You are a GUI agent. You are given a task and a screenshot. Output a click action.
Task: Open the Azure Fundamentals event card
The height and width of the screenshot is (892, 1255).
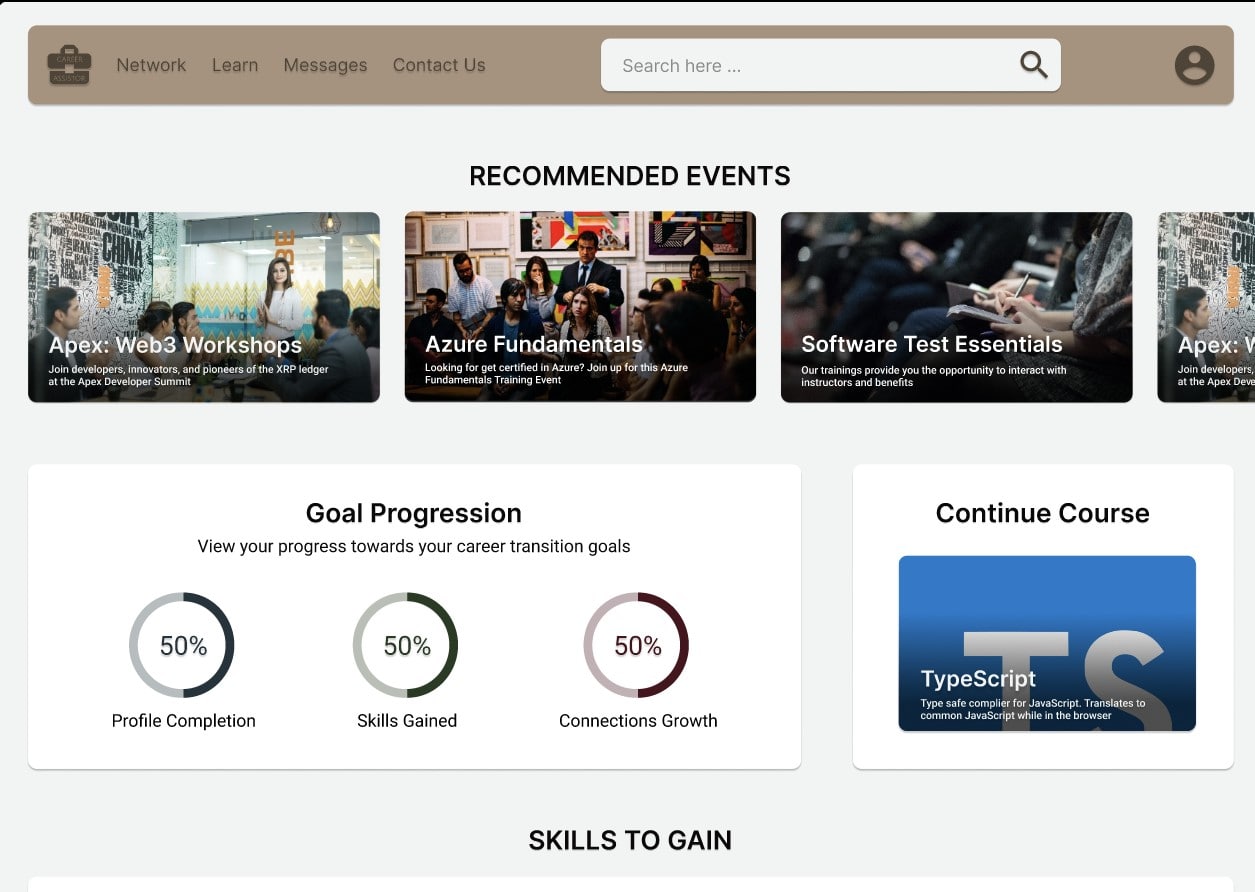tap(580, 307)
